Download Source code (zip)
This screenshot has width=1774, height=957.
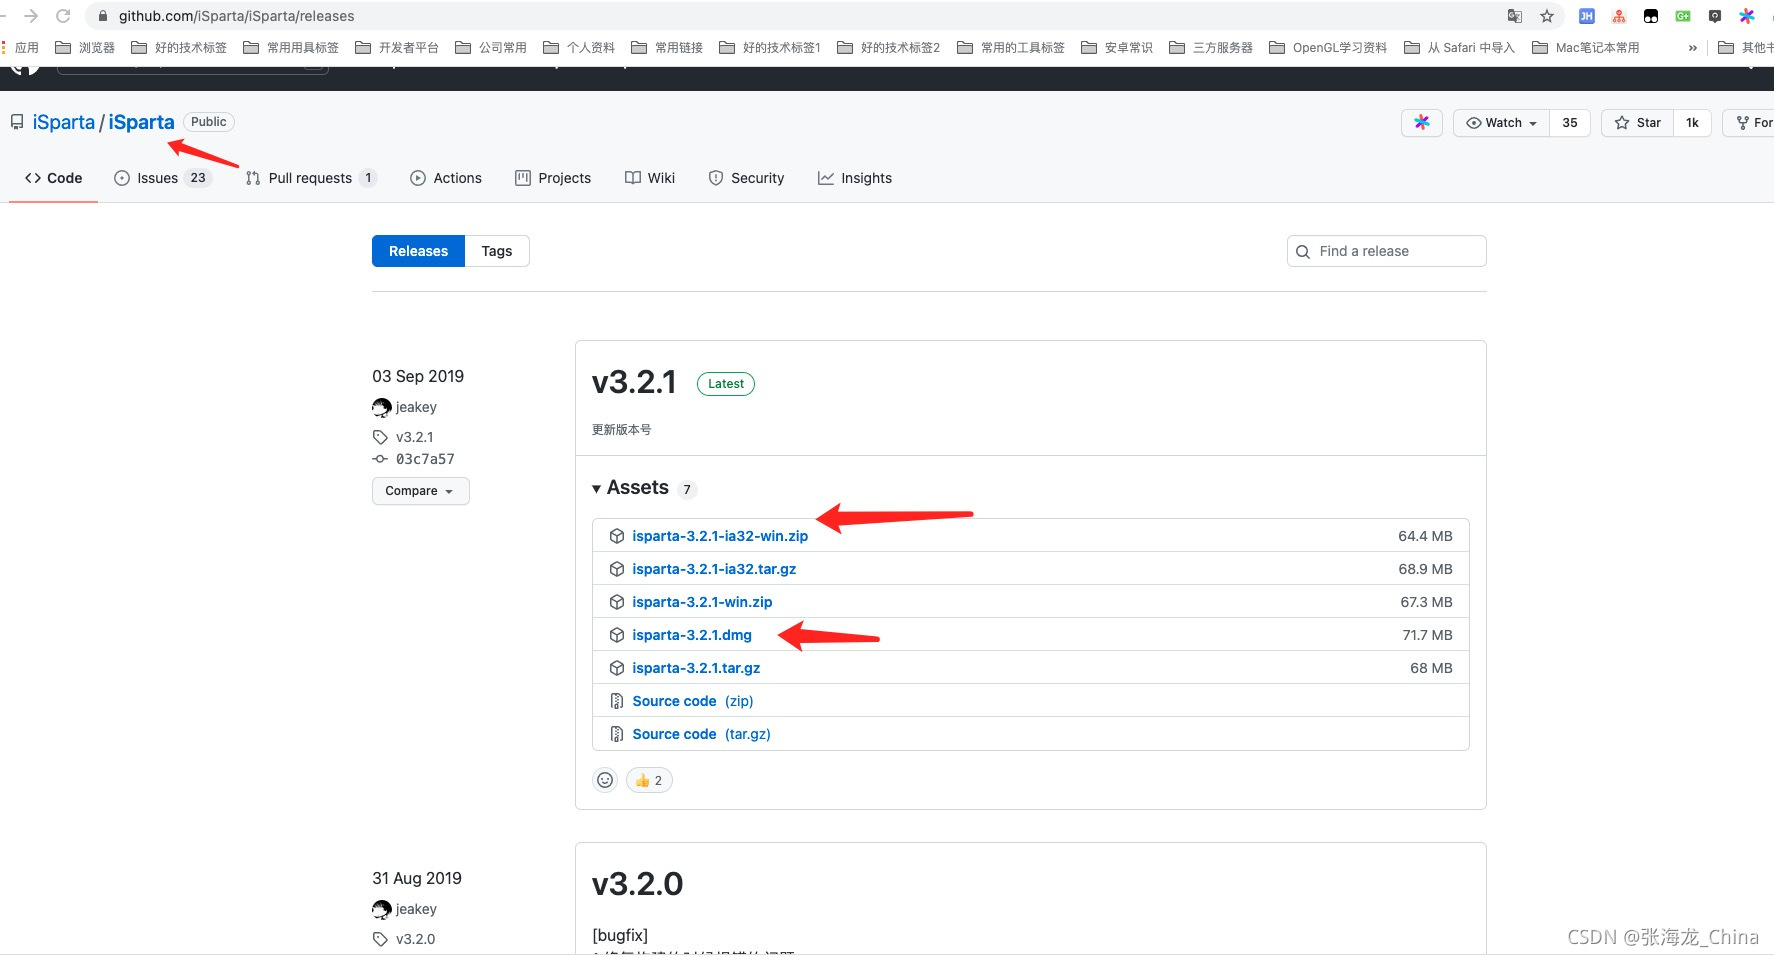click(x=692, y=701)
